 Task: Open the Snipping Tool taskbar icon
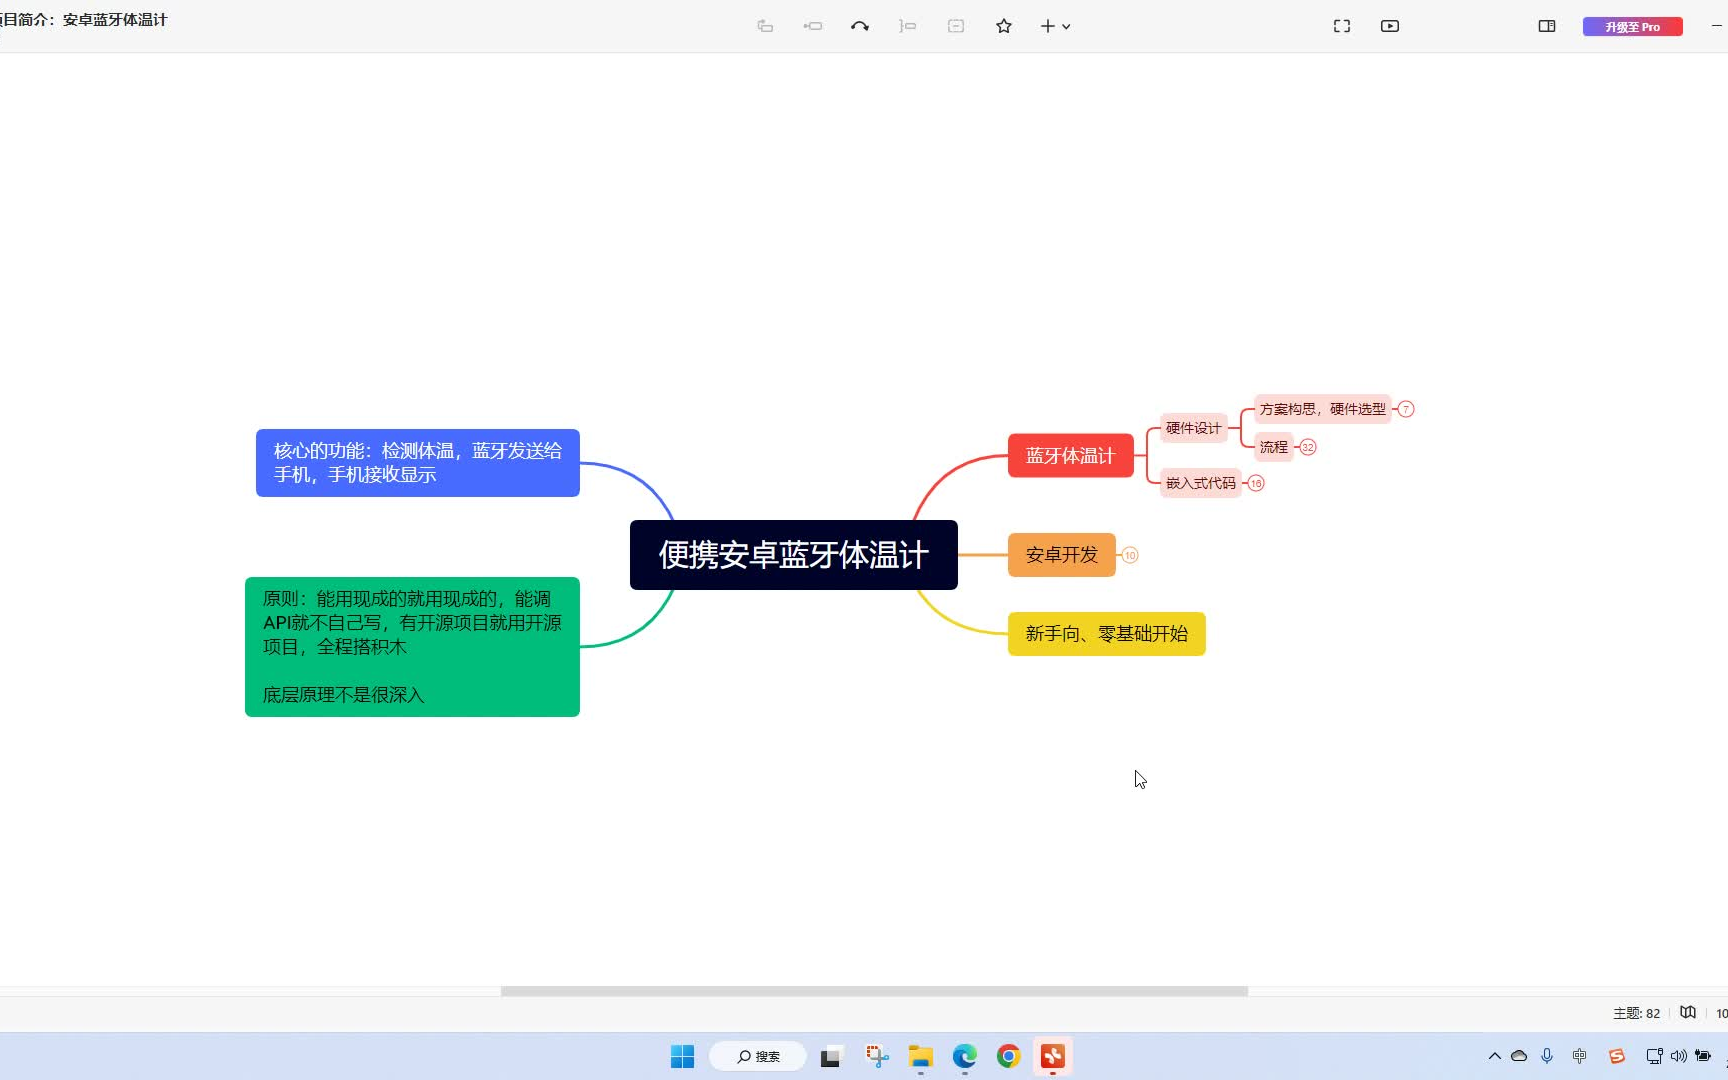[877, 1056]
